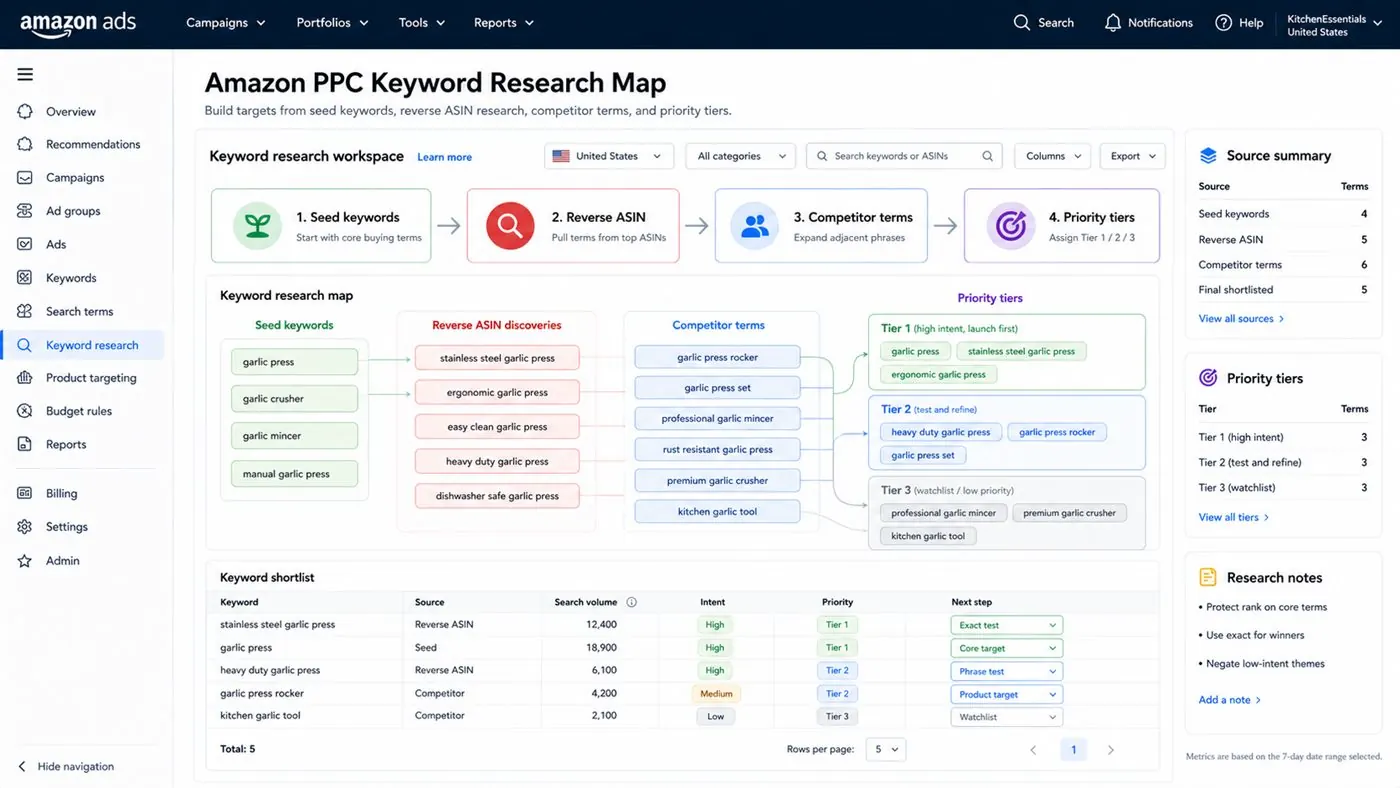Image resolution: width=1400 pixels, height=788 pixels.
Task: Open the Watchlist next step dropdown
Action: 1006,717
